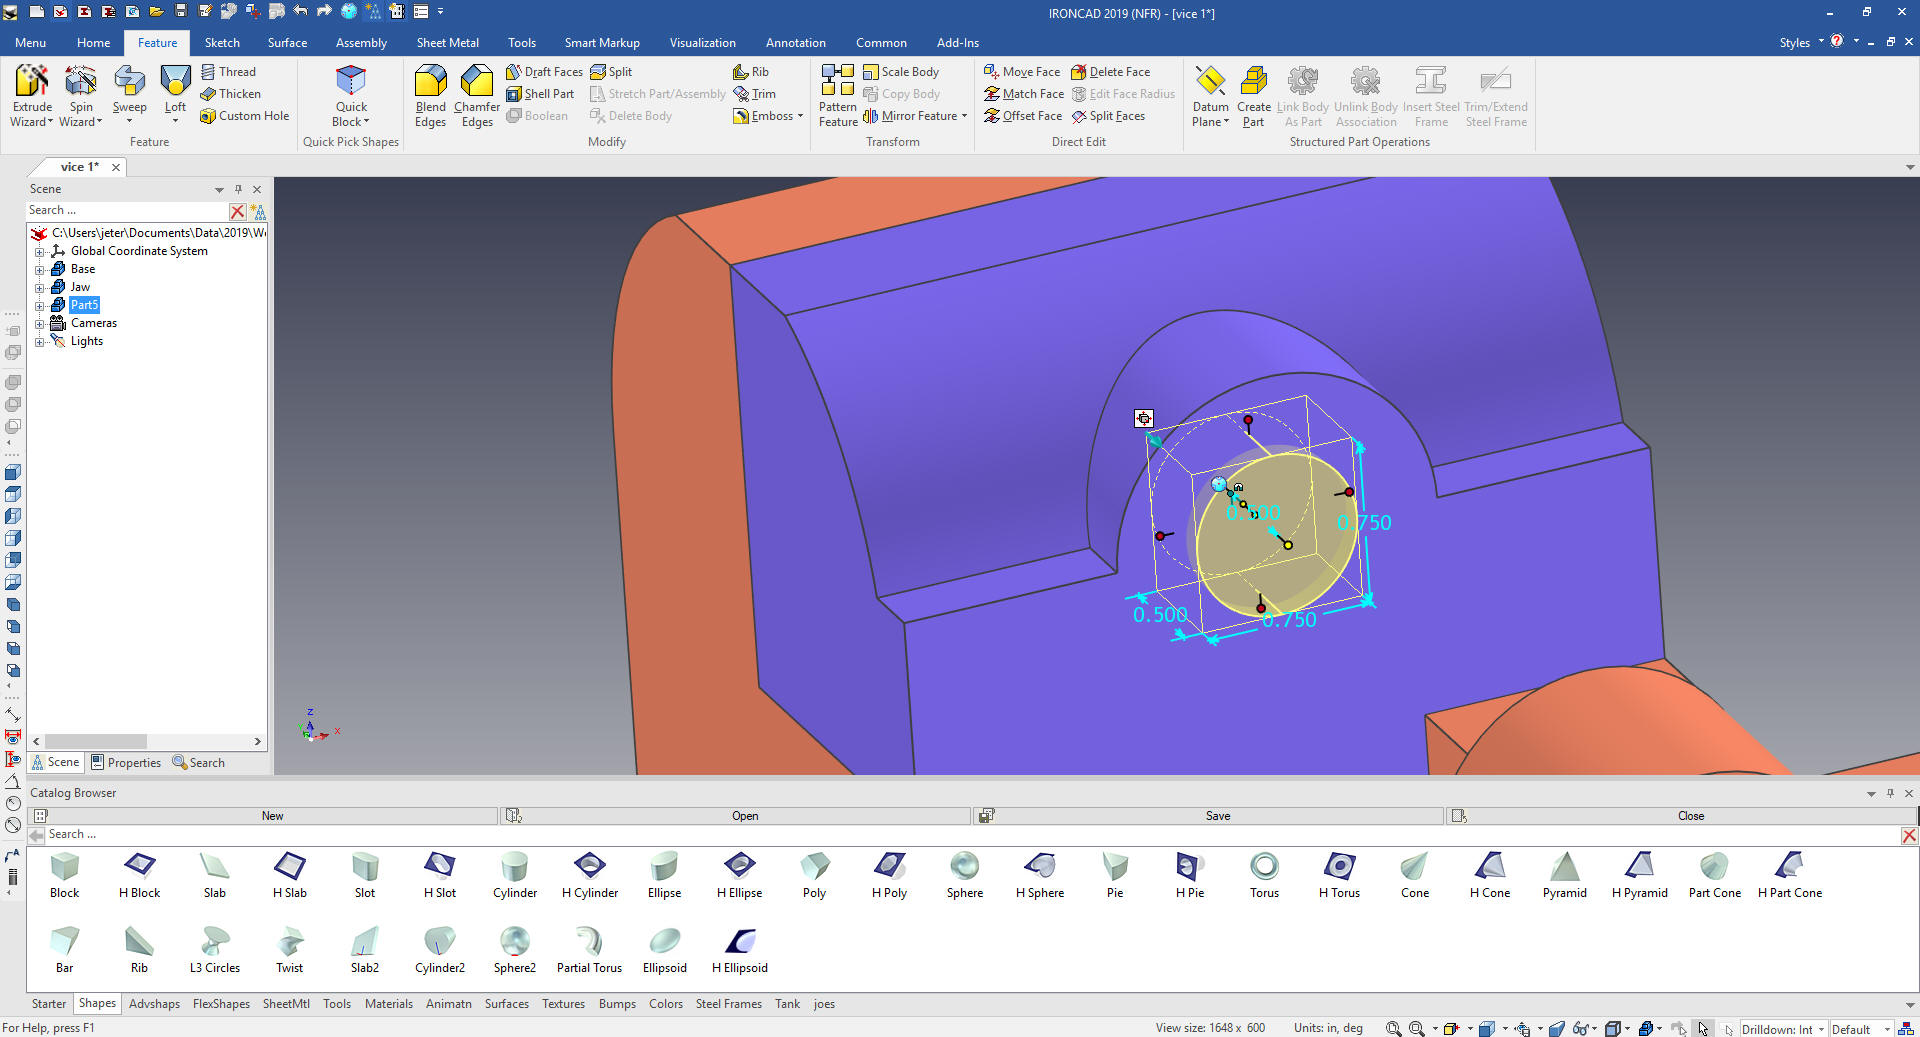Open Pattern Feature tool
Image resolution: width=1920 pixels, height=1037 pixels.
coord(838,95)
